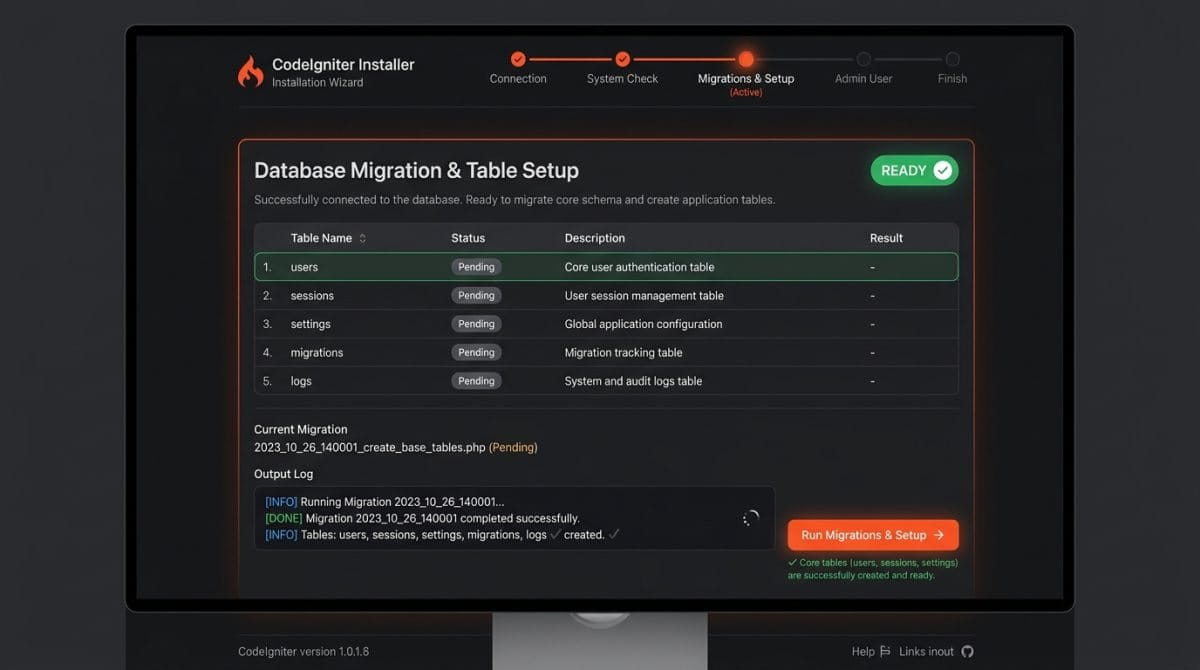Go to the Admin User step label
This screenshot has height=670, width=1200.
click(x=864, y=79)
